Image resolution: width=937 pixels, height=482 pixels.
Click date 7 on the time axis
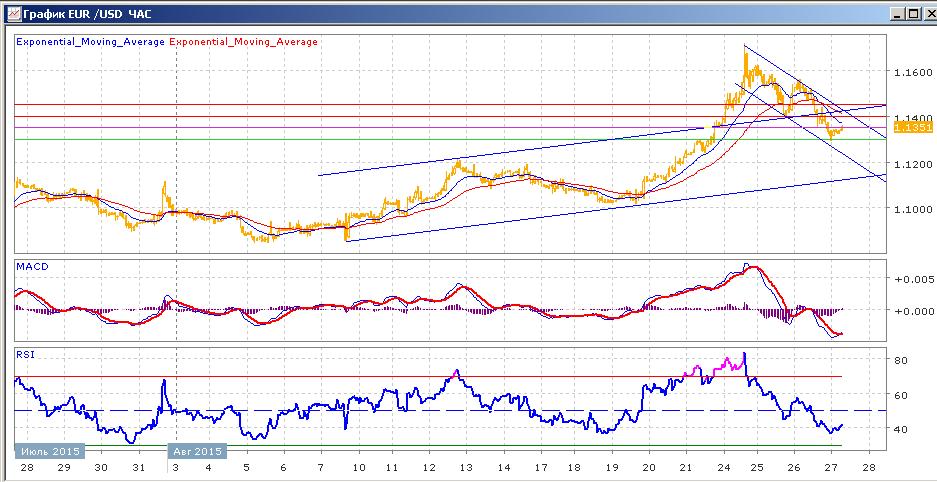click(x=321, y=467)
